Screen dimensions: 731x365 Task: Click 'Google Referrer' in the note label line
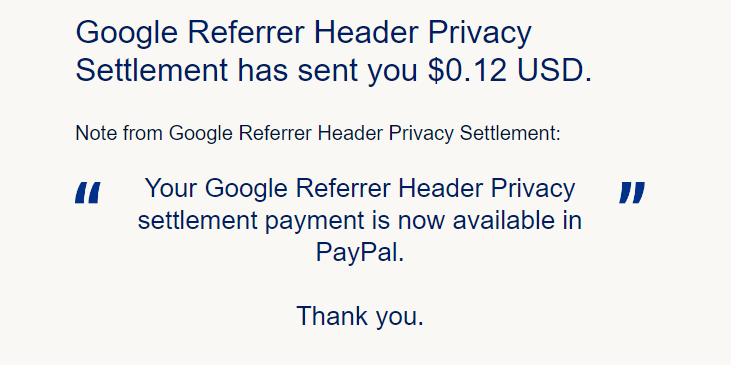coord(241,133)
